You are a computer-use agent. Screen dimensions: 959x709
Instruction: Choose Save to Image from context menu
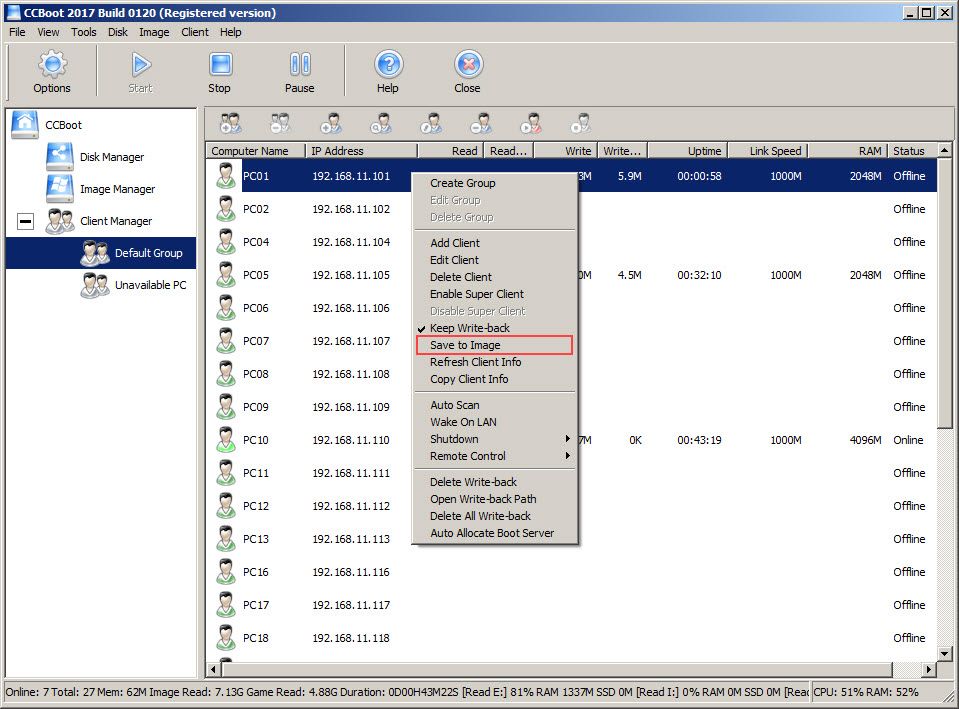click(x=494, y=345)
